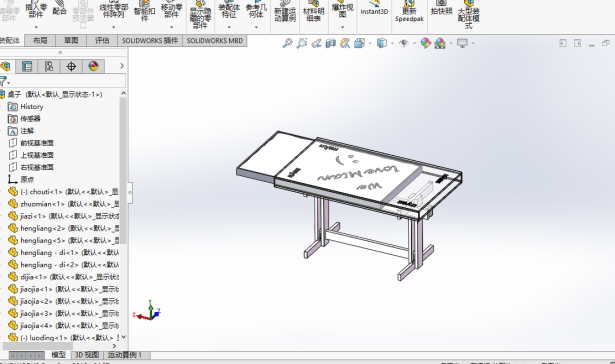Expand manager tabs with right chevron arrow
This screenshot has width=615, height=364.
(122, 66)
